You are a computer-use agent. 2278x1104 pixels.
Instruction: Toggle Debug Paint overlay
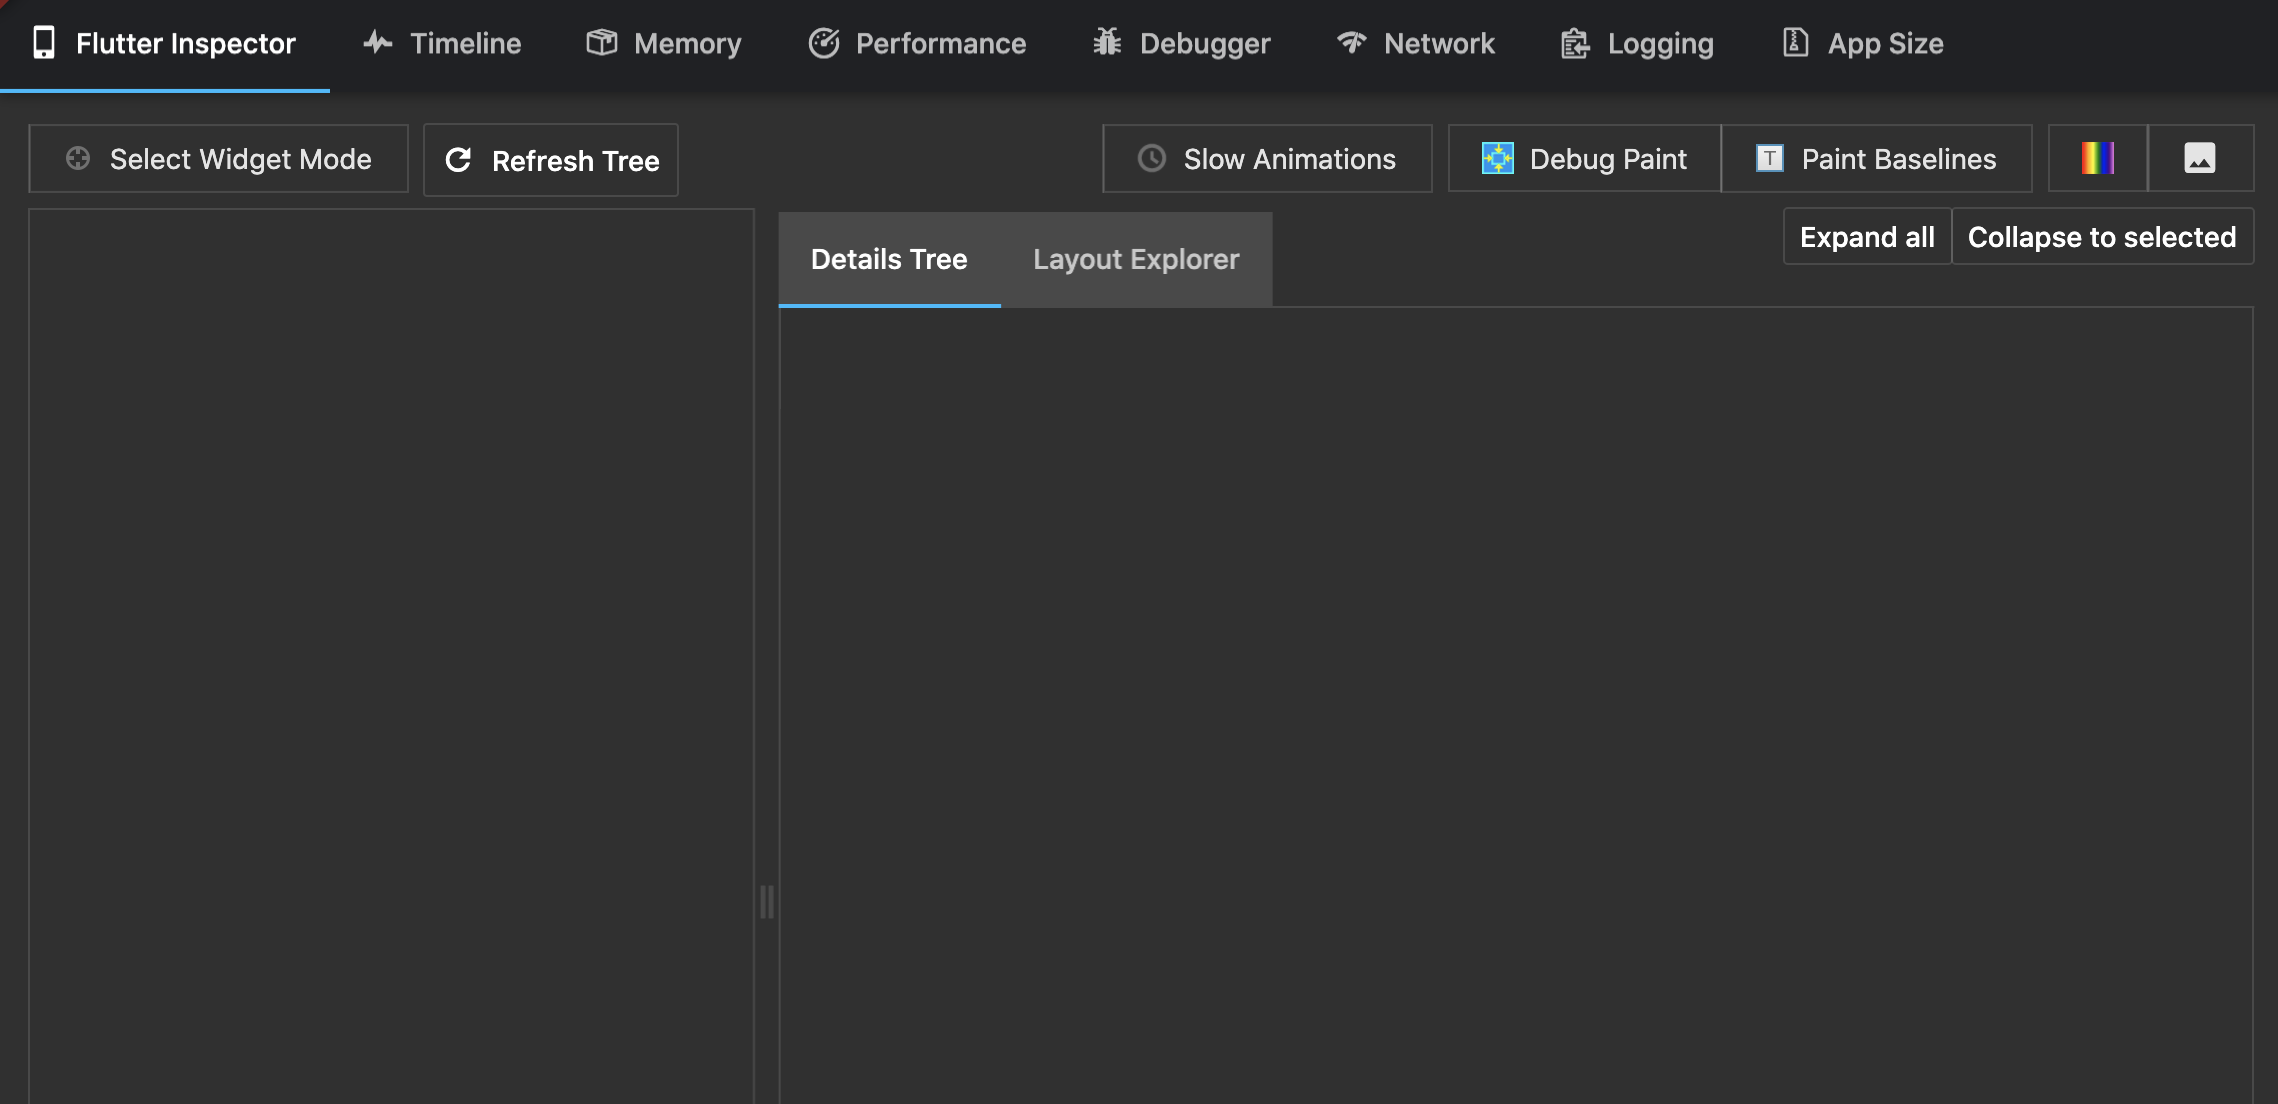click(x=1583, y=158)
